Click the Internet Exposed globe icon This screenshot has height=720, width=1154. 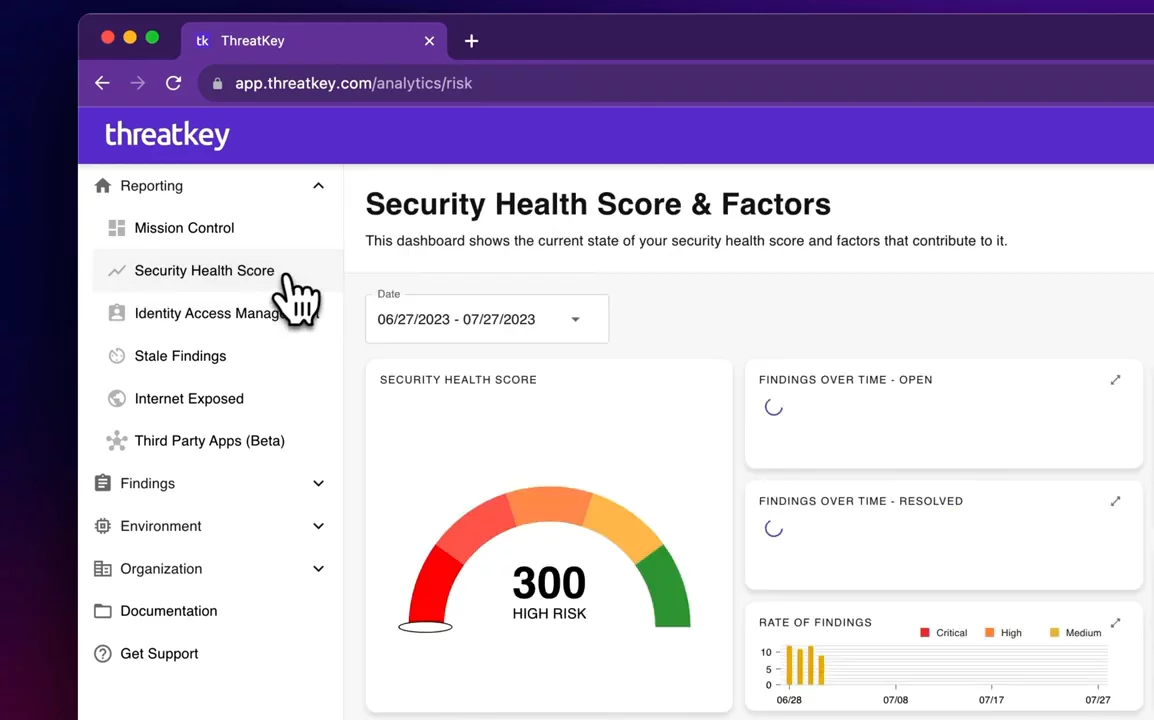point(117,399)
